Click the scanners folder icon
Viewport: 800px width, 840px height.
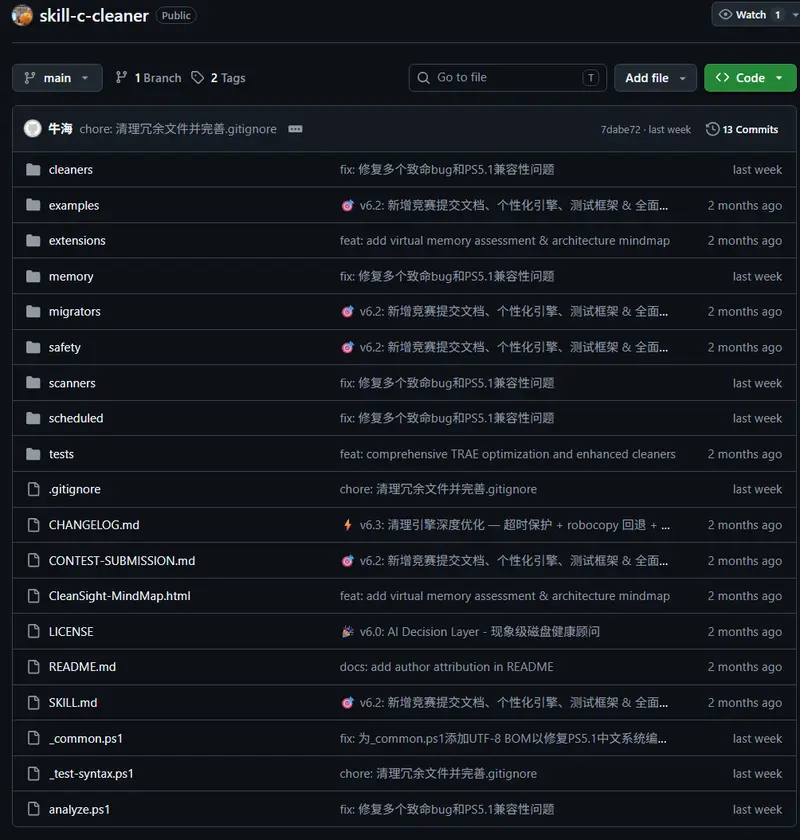tap(33, 382)
